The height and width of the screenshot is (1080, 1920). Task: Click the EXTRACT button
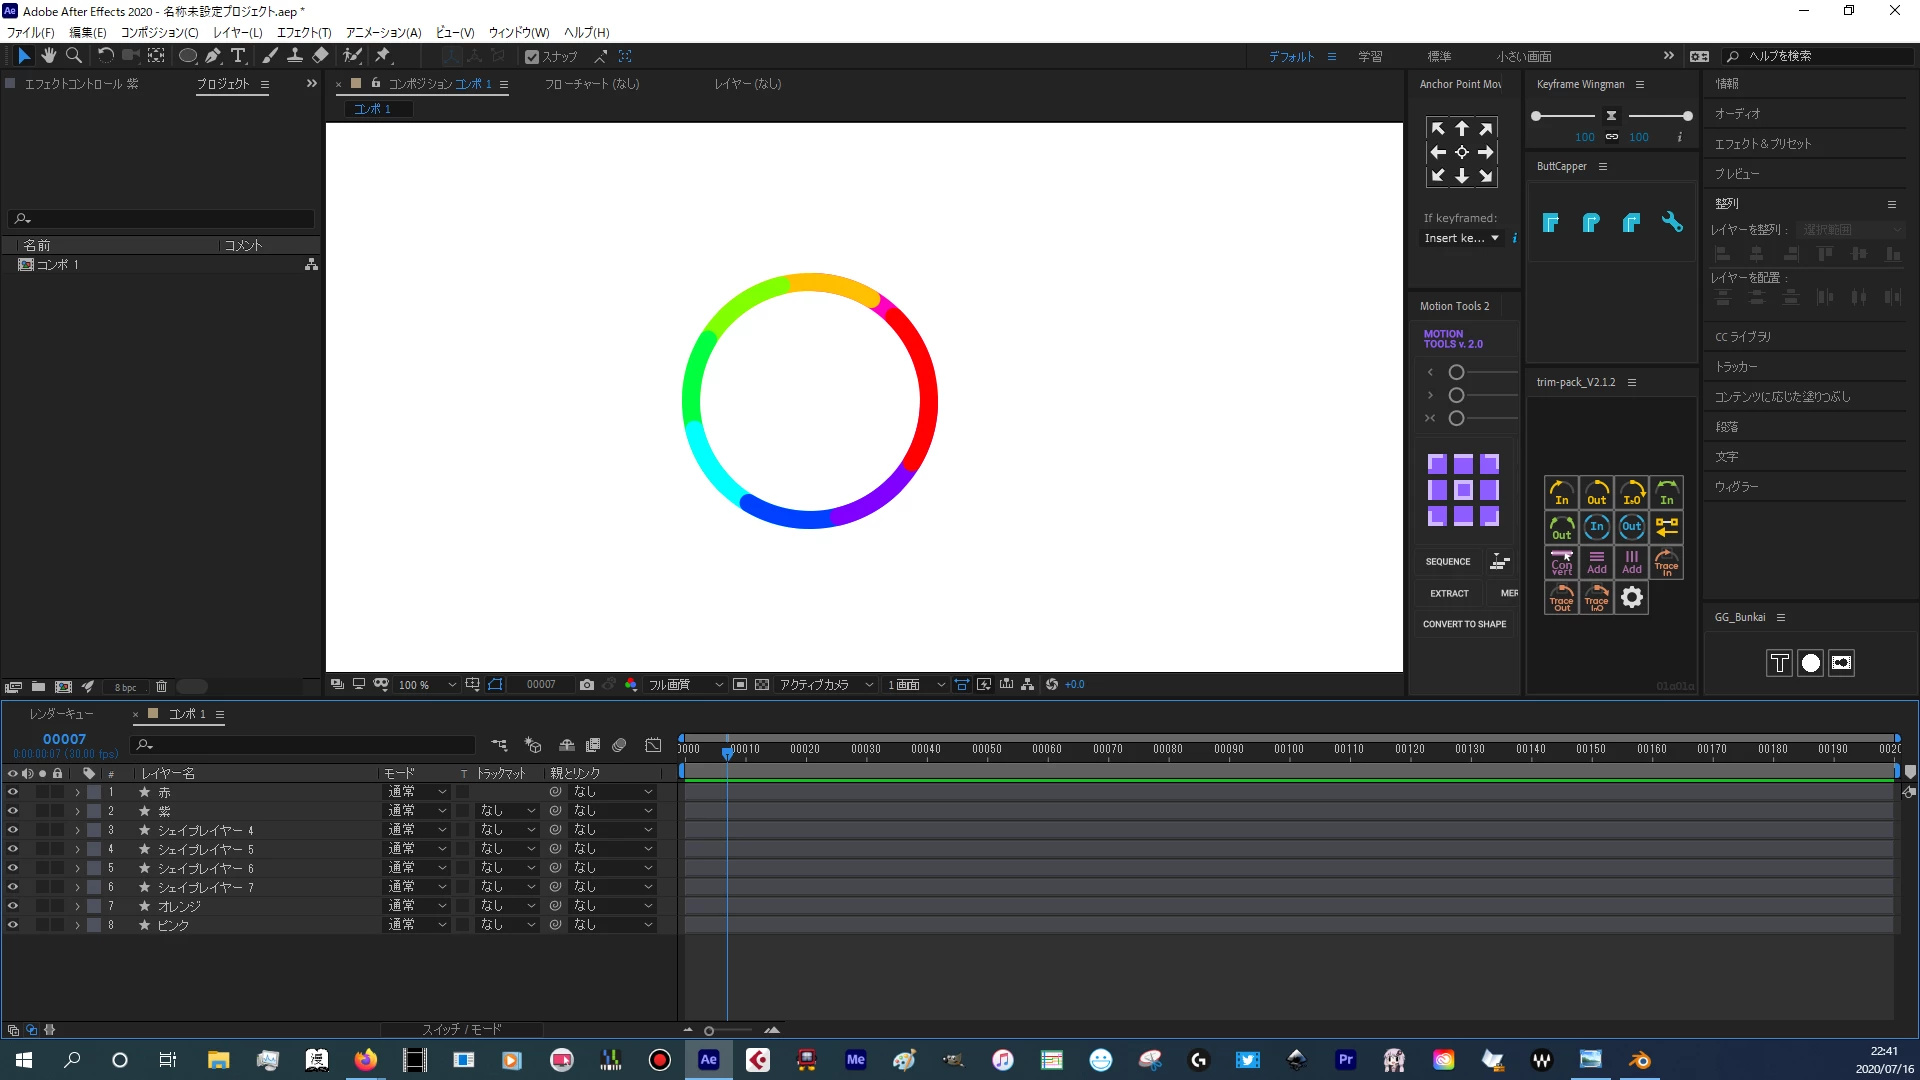(1449, 593)
